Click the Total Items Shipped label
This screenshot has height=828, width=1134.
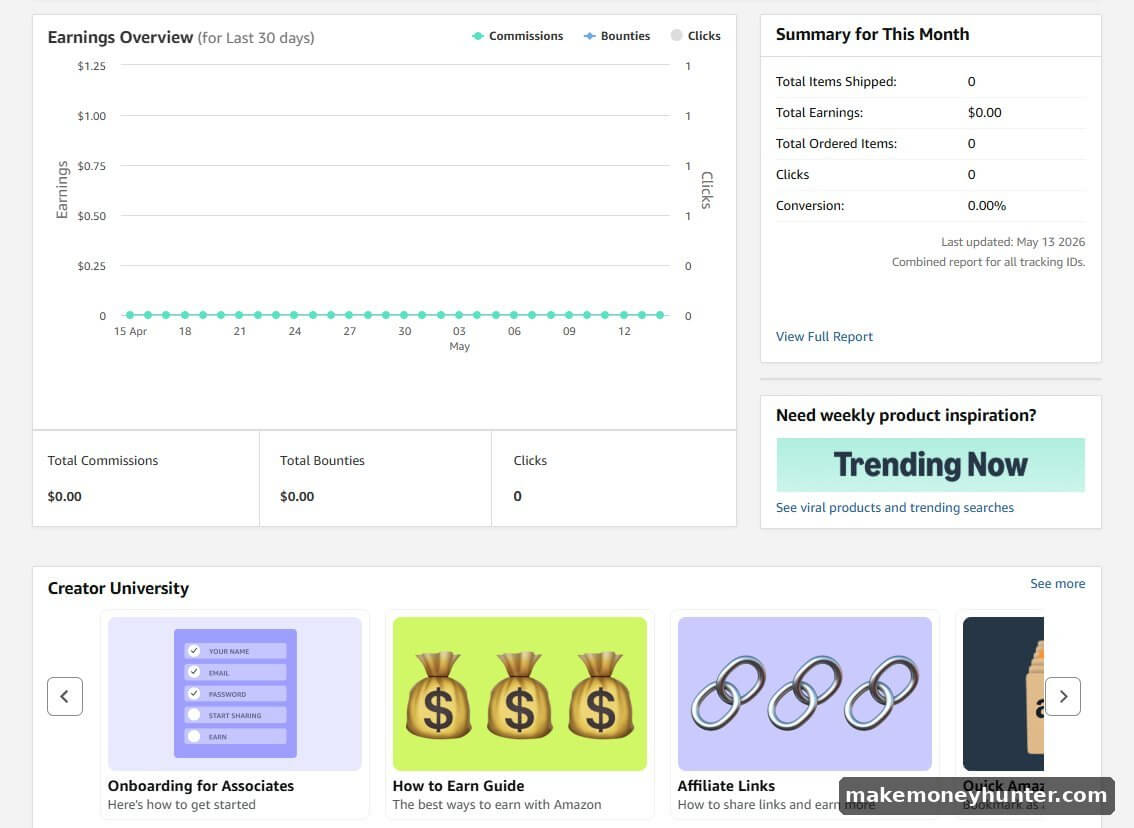pyautogui.click(x=836, y=82)
